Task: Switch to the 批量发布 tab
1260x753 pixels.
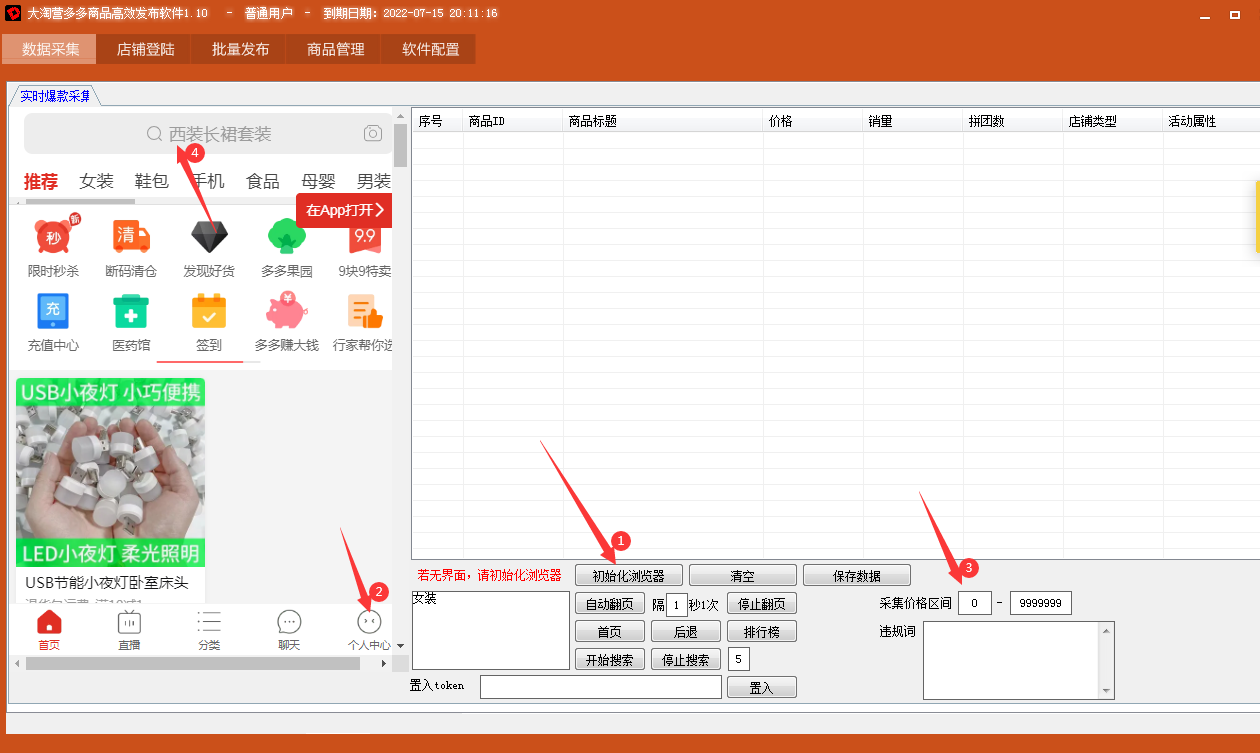Action: (240, 49)
